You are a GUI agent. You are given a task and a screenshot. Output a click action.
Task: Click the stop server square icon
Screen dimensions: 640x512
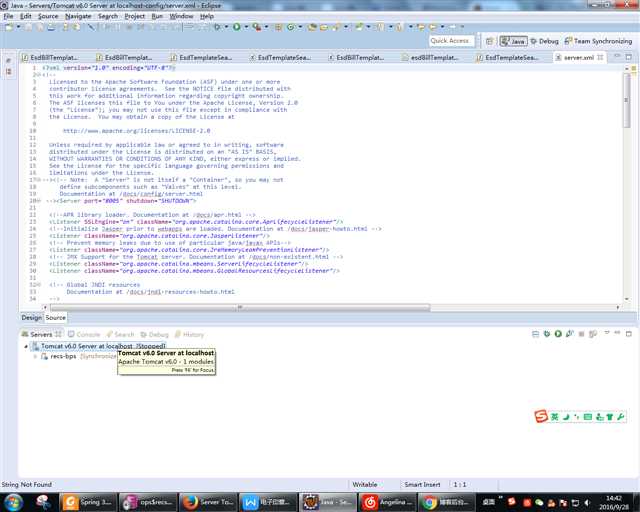[x=581, y=334]
